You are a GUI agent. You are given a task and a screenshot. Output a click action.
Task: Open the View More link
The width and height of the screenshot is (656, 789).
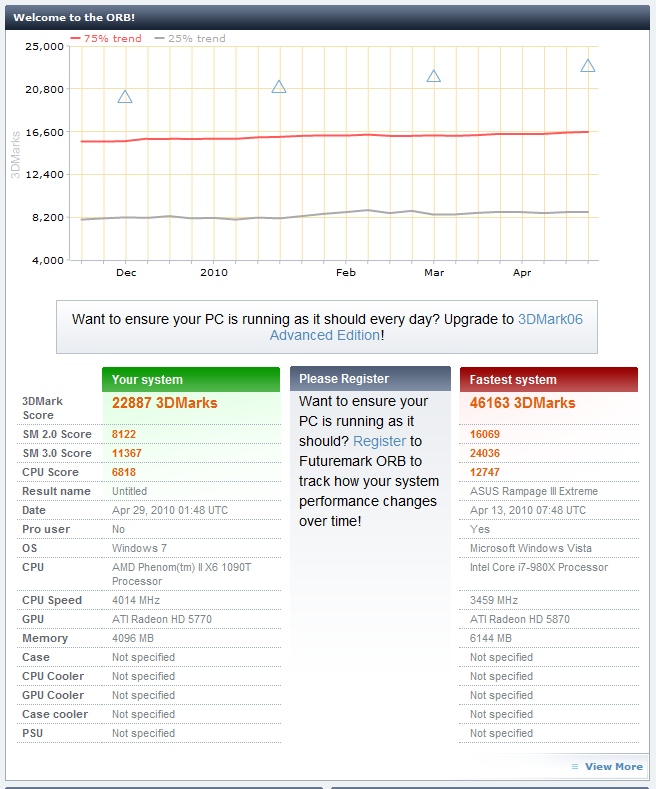click(614, 766)
